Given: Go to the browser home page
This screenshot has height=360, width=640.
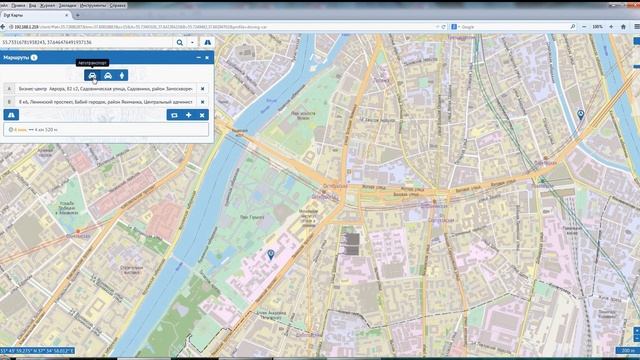Looking at the screenshot, I should pyautogui.click(x=623, y=27).
